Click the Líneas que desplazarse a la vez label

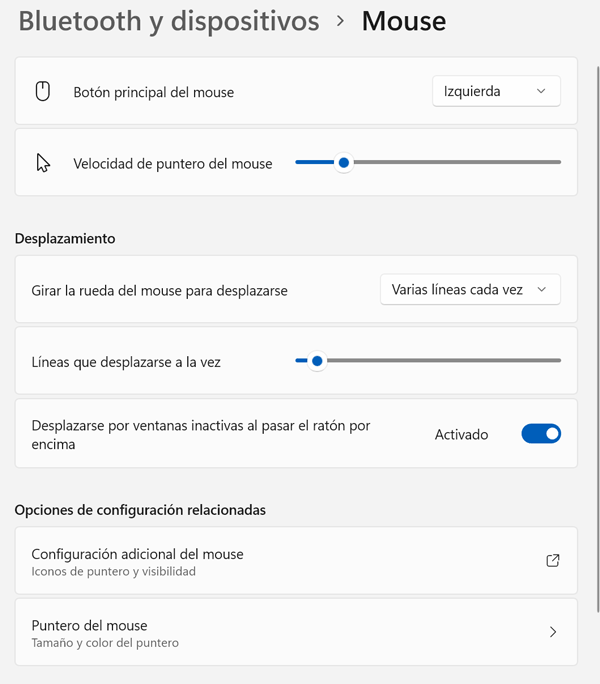126,362
